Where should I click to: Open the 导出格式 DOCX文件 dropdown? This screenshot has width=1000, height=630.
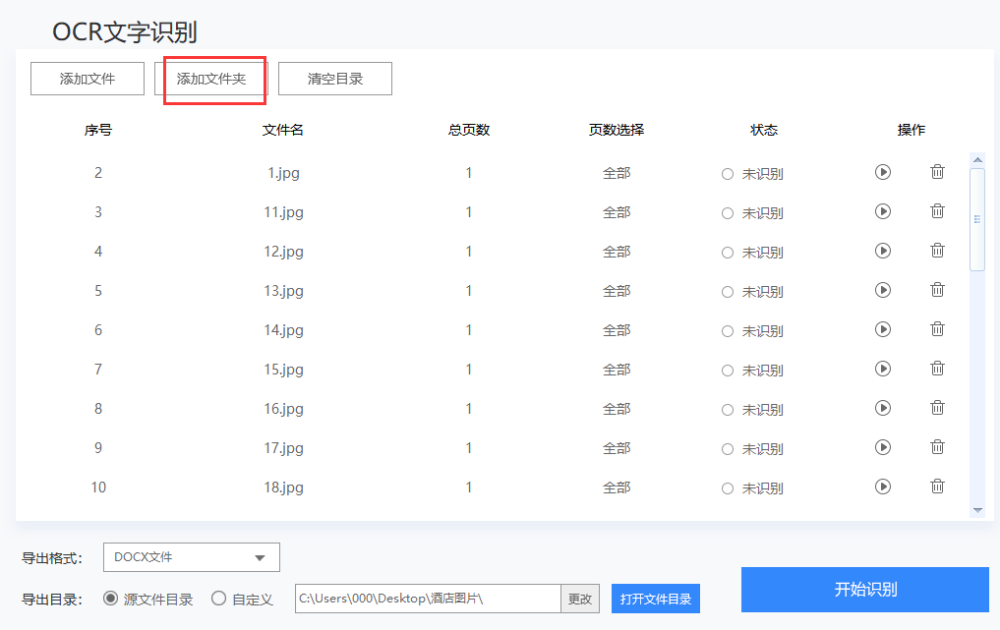191,557
